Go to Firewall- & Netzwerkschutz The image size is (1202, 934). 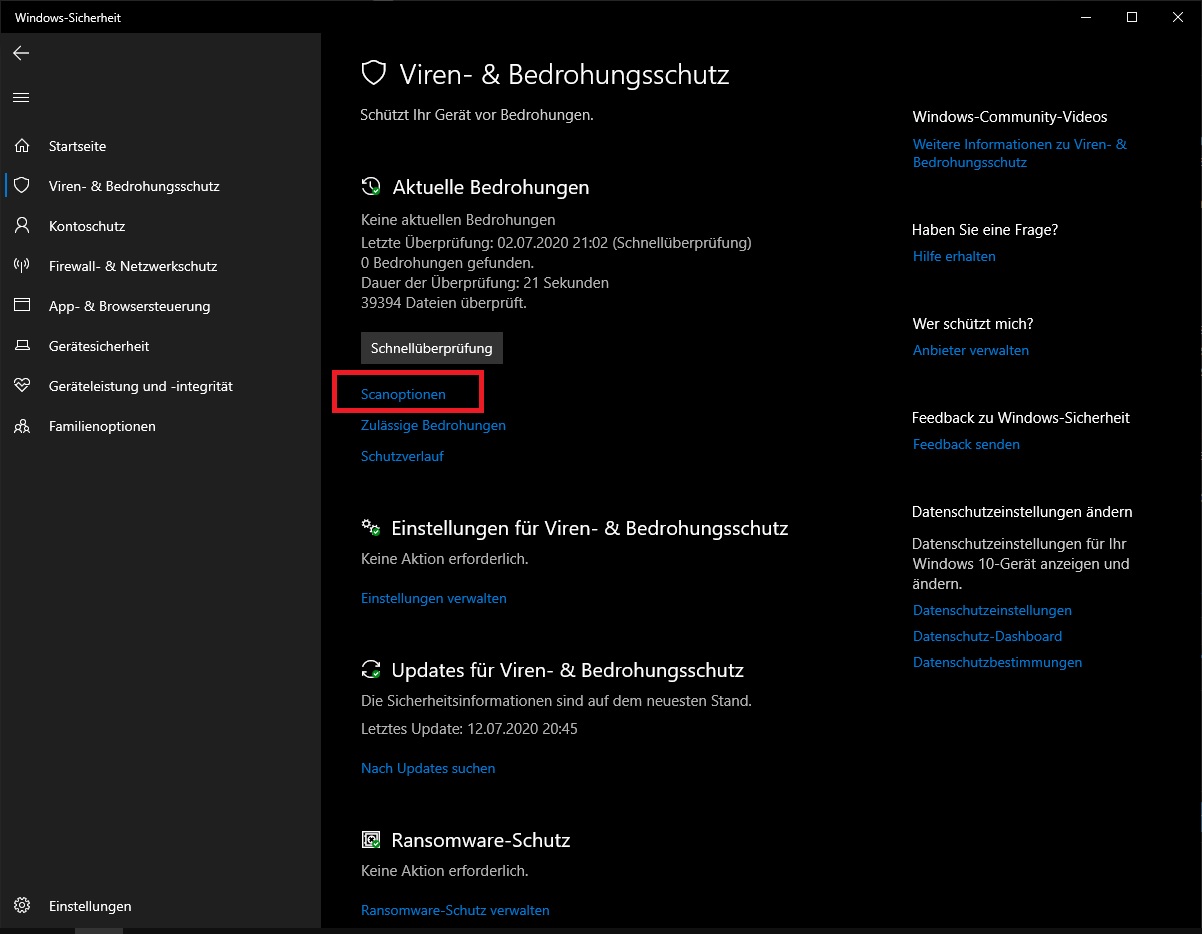point(160,266)
